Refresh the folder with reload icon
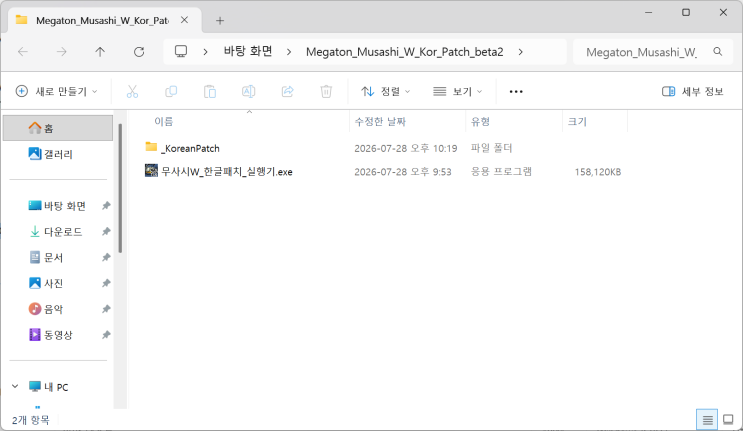743x431 pixels. pos(139,52)
